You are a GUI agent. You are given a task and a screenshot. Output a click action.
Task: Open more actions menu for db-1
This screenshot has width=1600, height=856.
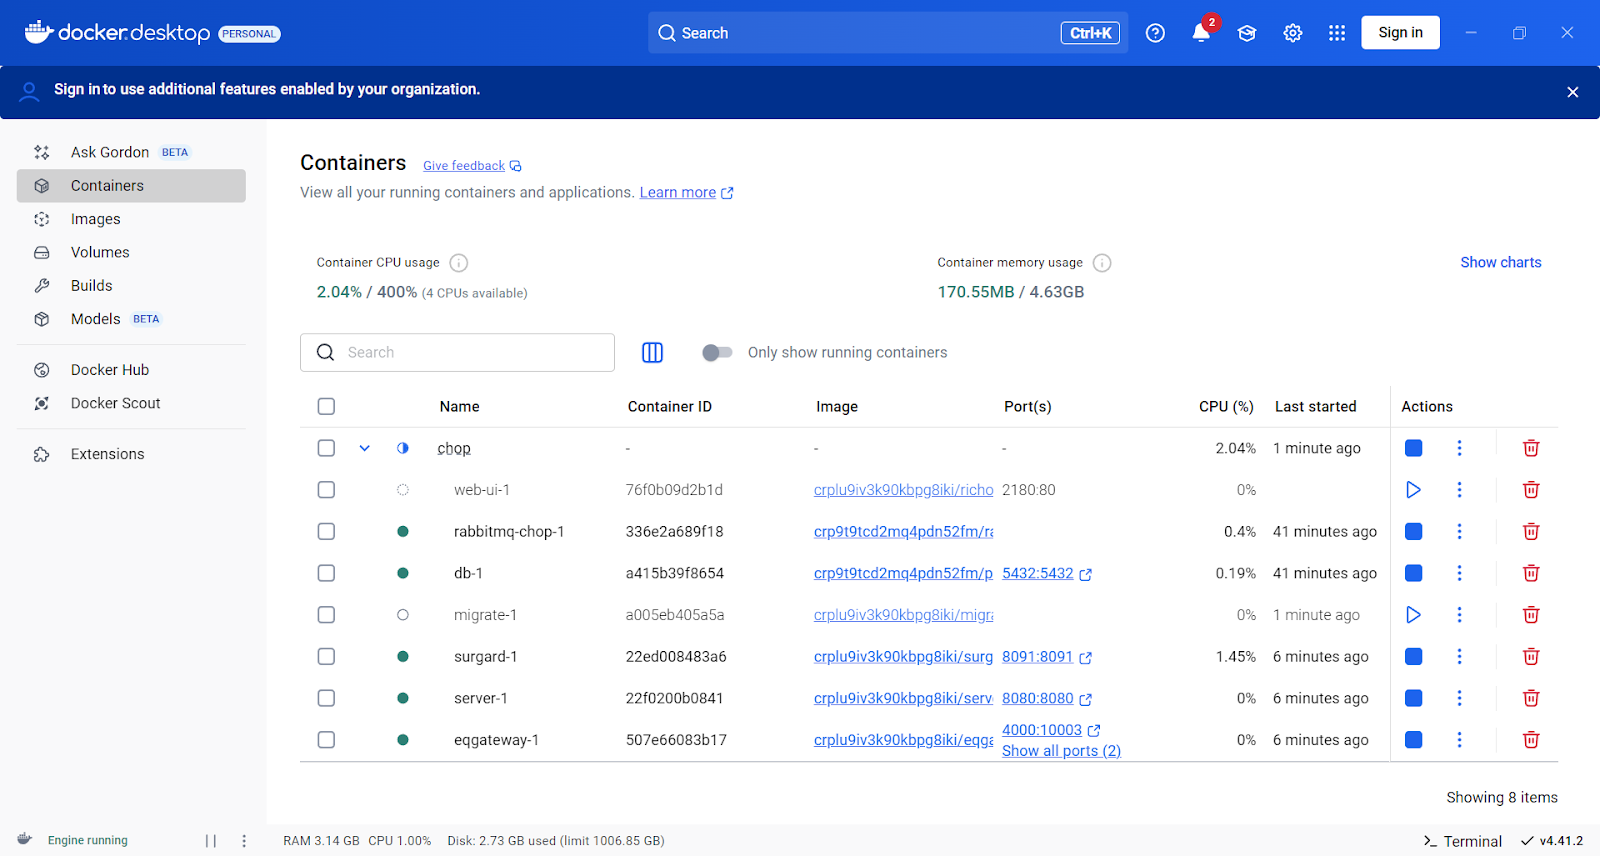pyautogui.click(x=1459, y=573)
